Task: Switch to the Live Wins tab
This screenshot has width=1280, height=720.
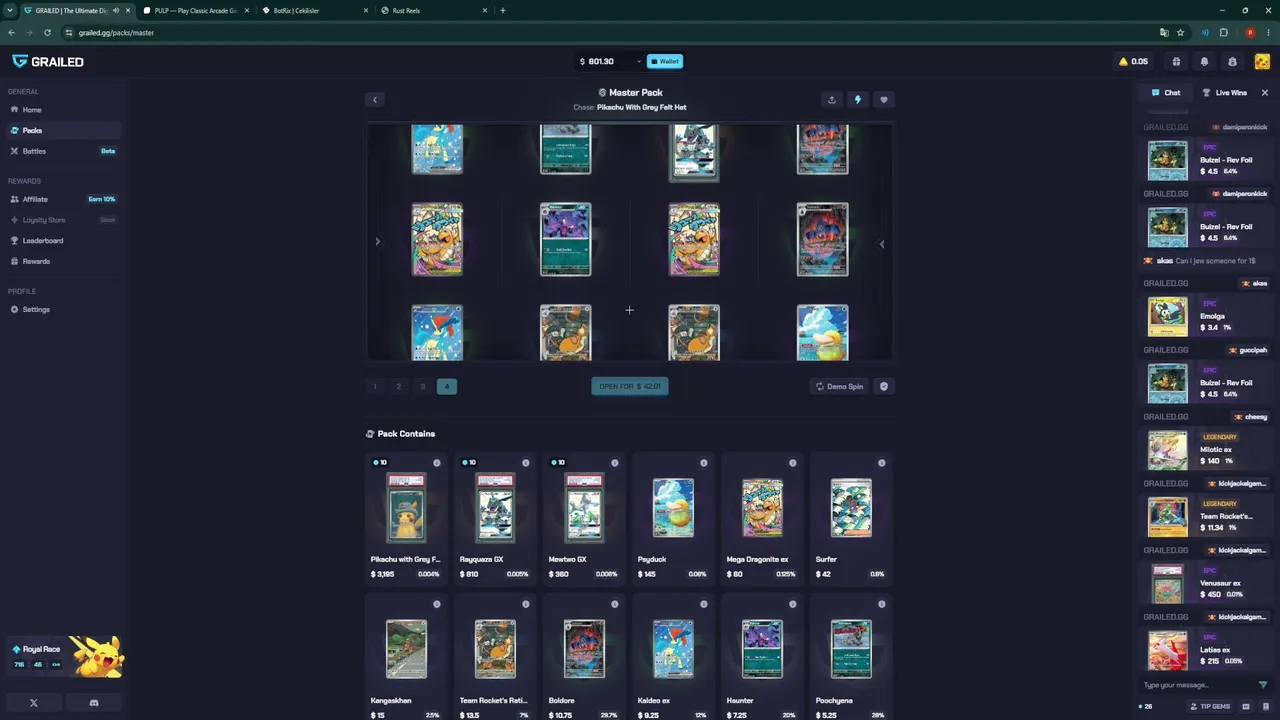Action: pos(1225,93)
